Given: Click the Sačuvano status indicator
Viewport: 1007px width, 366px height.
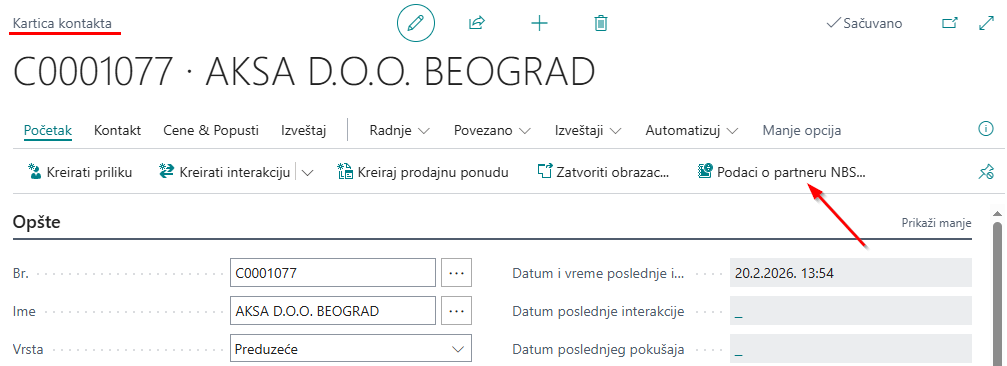Looking at the screenshot, I should click(x=864, y=24).
